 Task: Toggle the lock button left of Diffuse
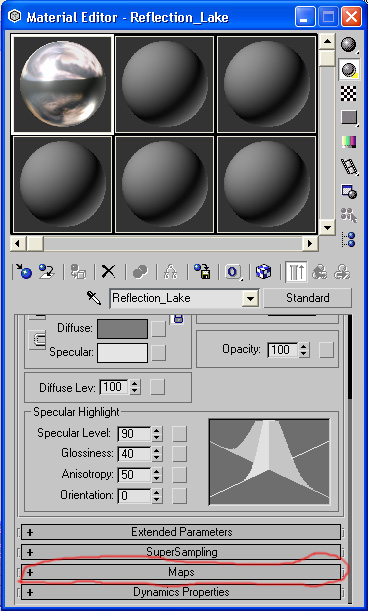click(37, 339)
